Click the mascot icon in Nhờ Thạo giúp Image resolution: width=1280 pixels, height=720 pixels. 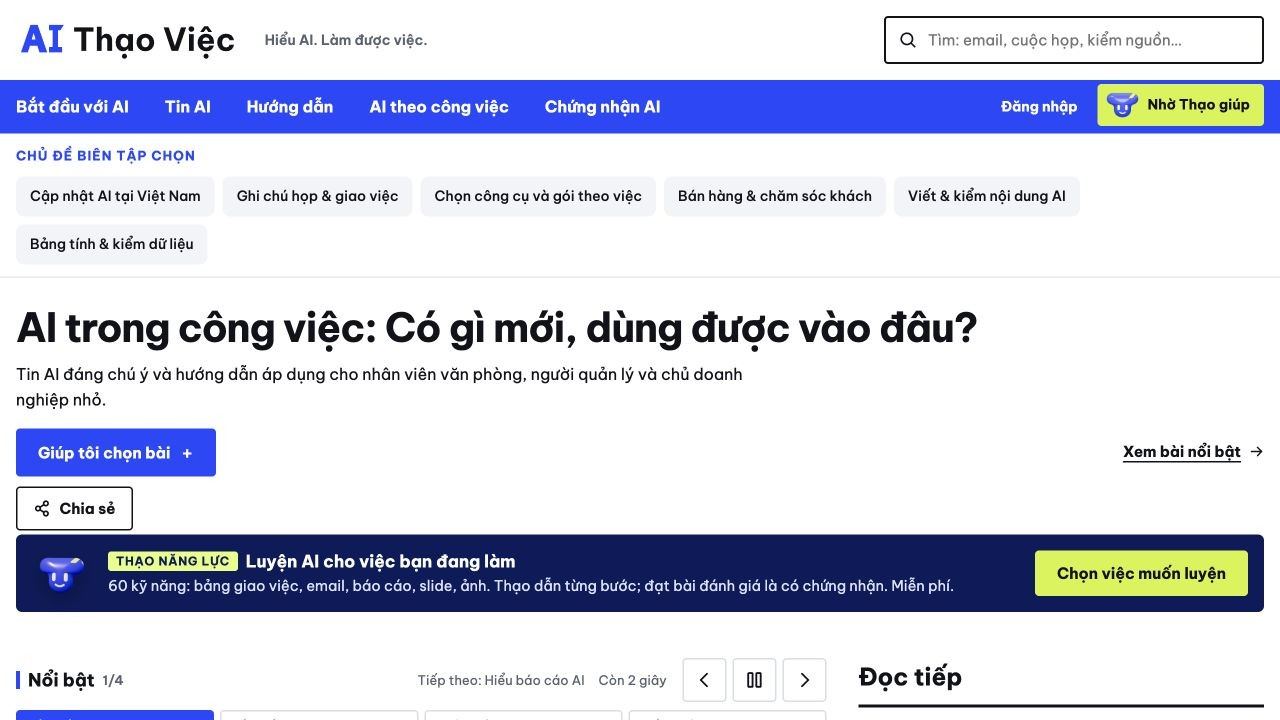coord(1122,105)
